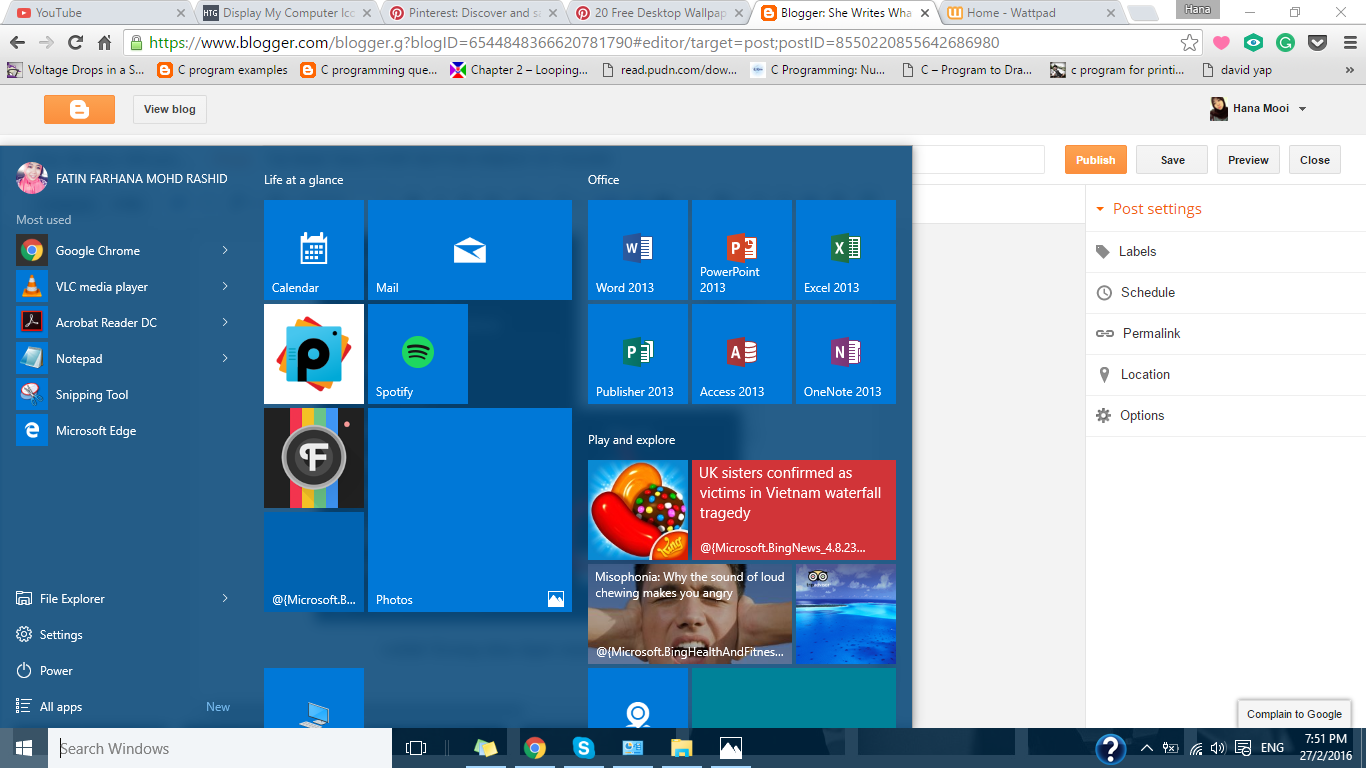Open All apps list

click(x=124, y=706)
